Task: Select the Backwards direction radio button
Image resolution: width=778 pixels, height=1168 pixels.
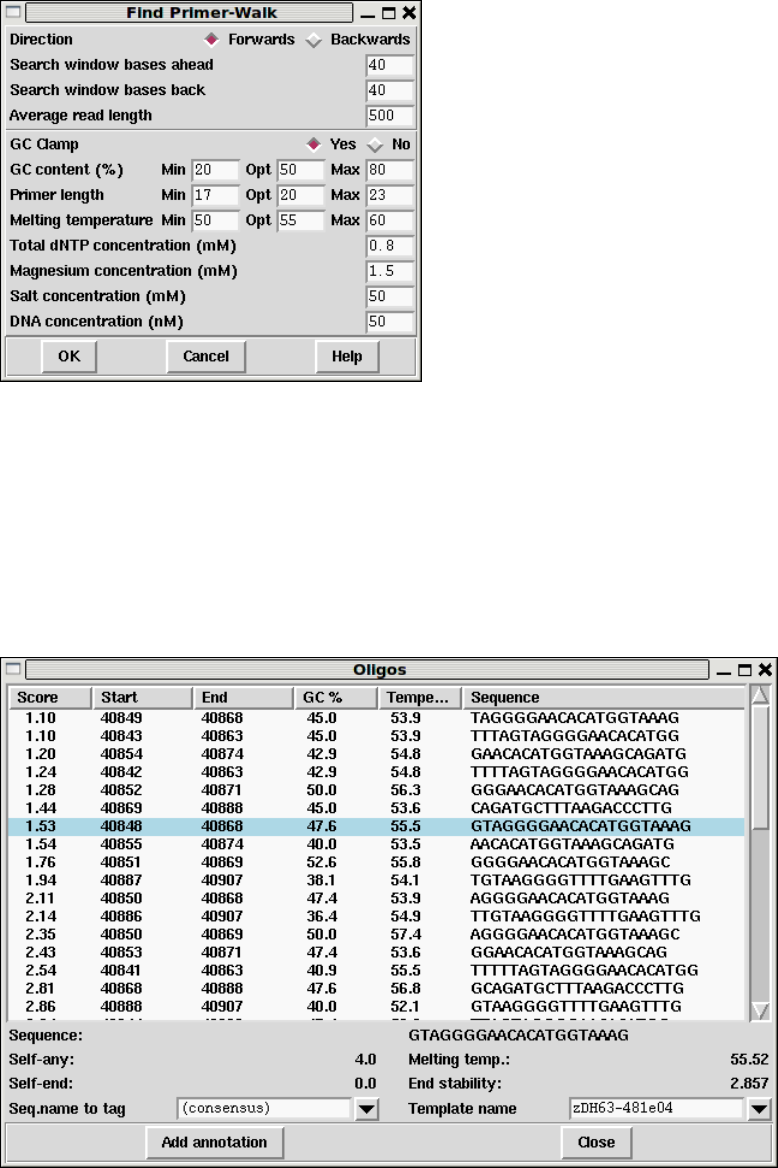Action: click(x=314, y=40)
